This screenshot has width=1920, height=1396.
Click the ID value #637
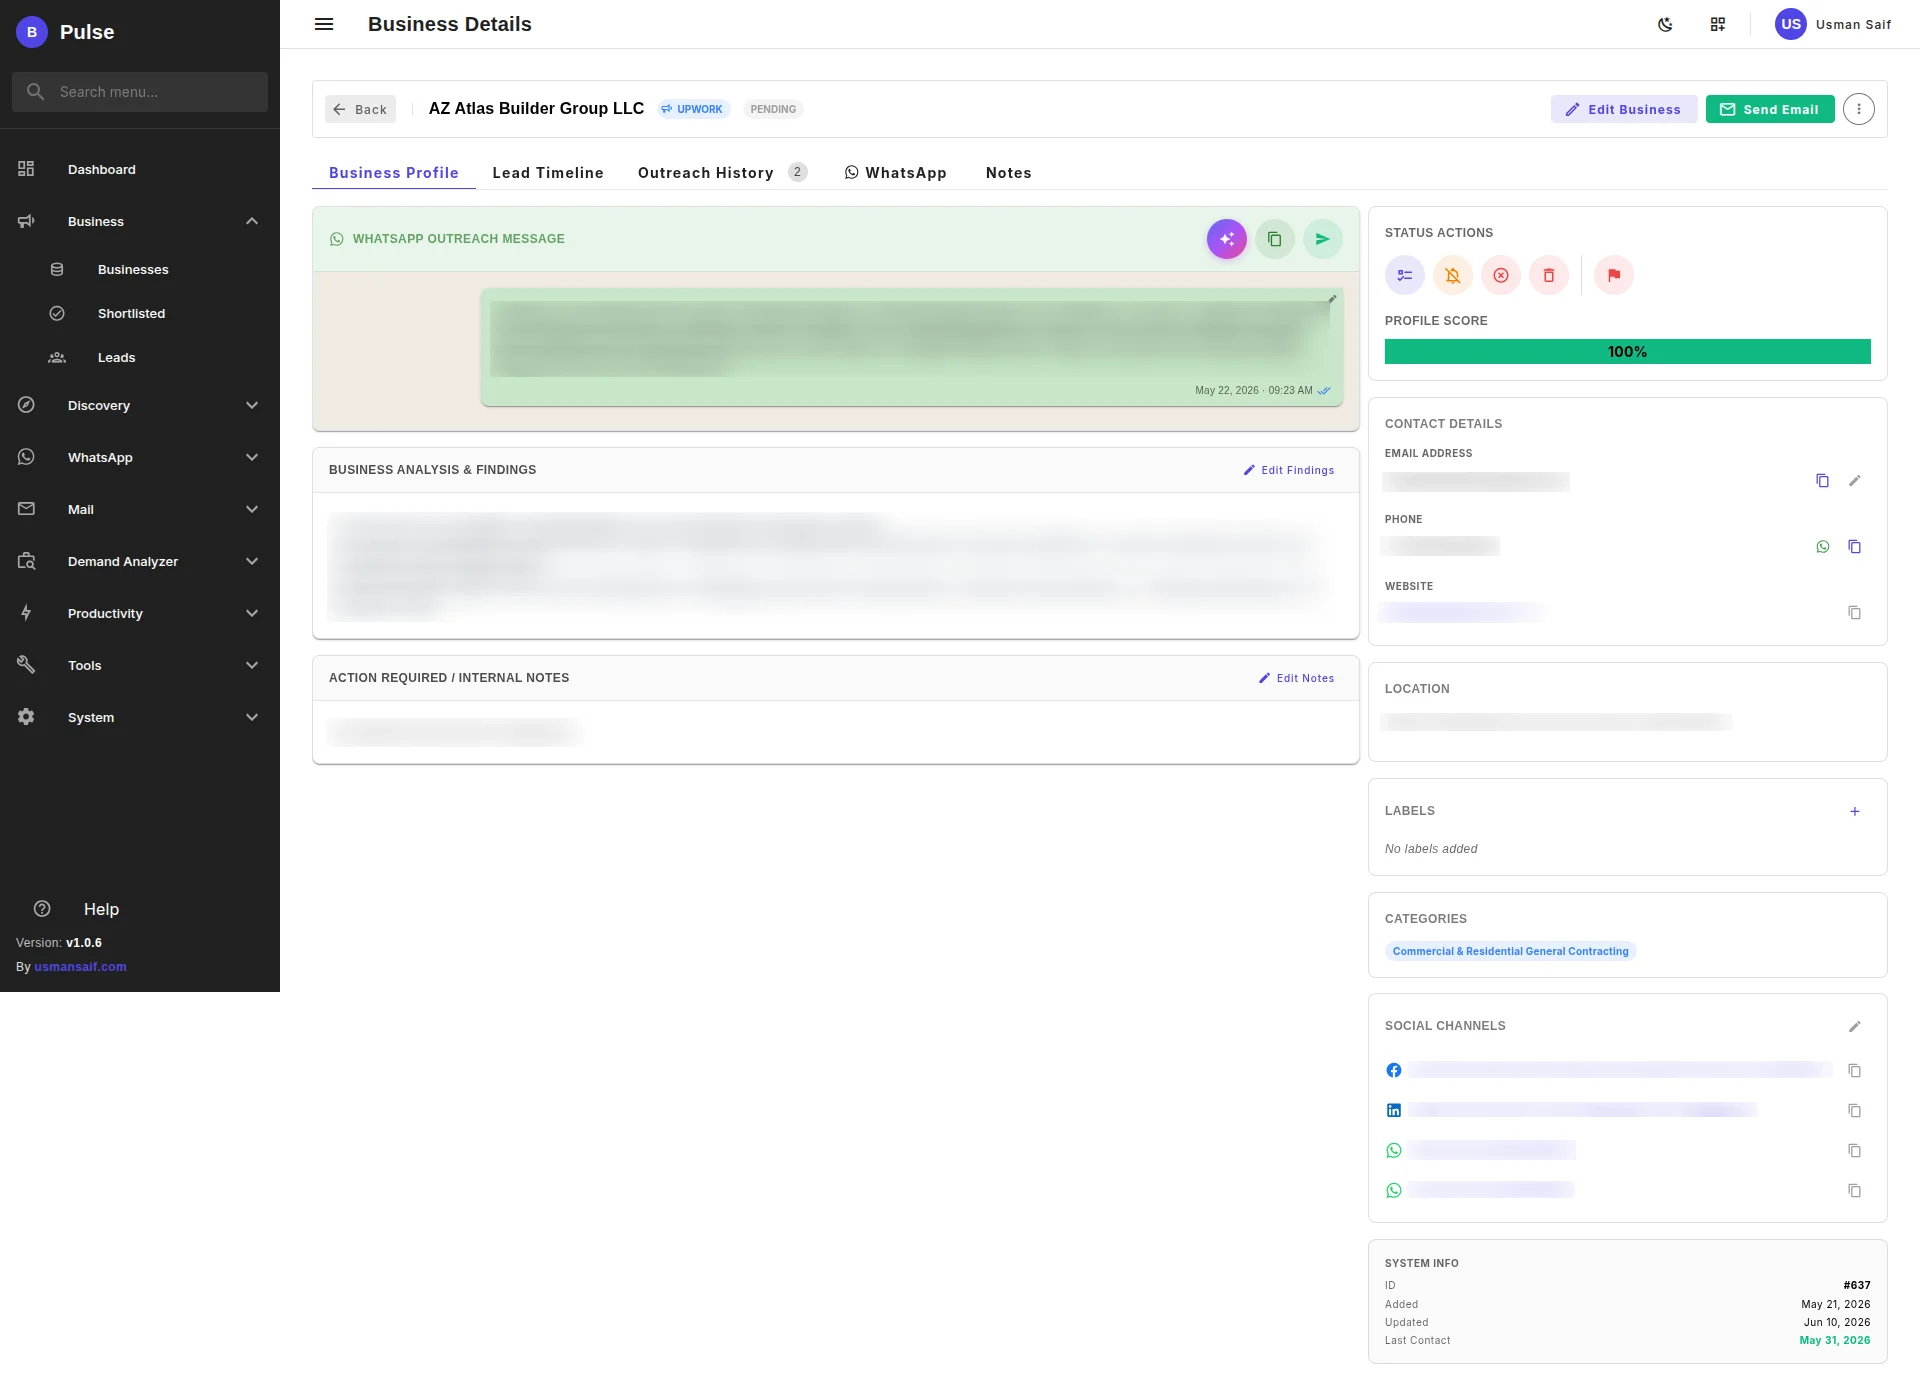pyautogui.click(x=1856, y=1286)
